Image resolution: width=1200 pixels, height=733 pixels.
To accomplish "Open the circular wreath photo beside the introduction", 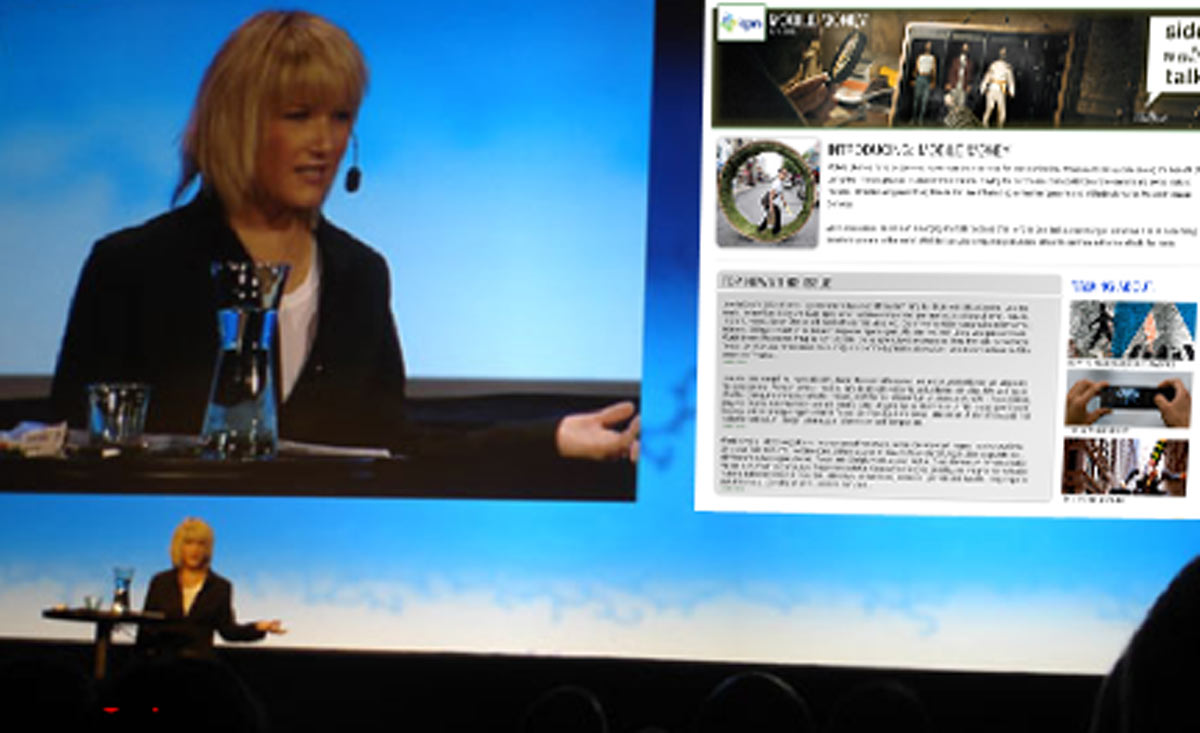I will click(768, 193).
